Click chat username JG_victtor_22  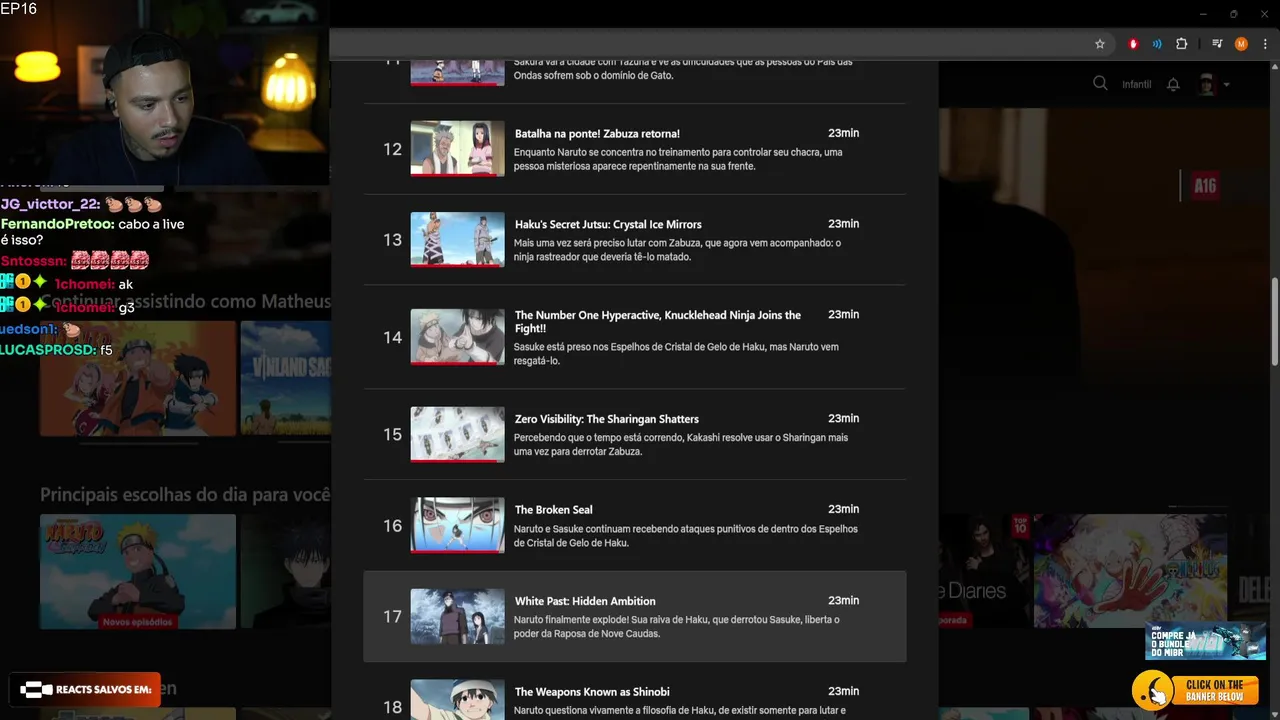(50, 204)
